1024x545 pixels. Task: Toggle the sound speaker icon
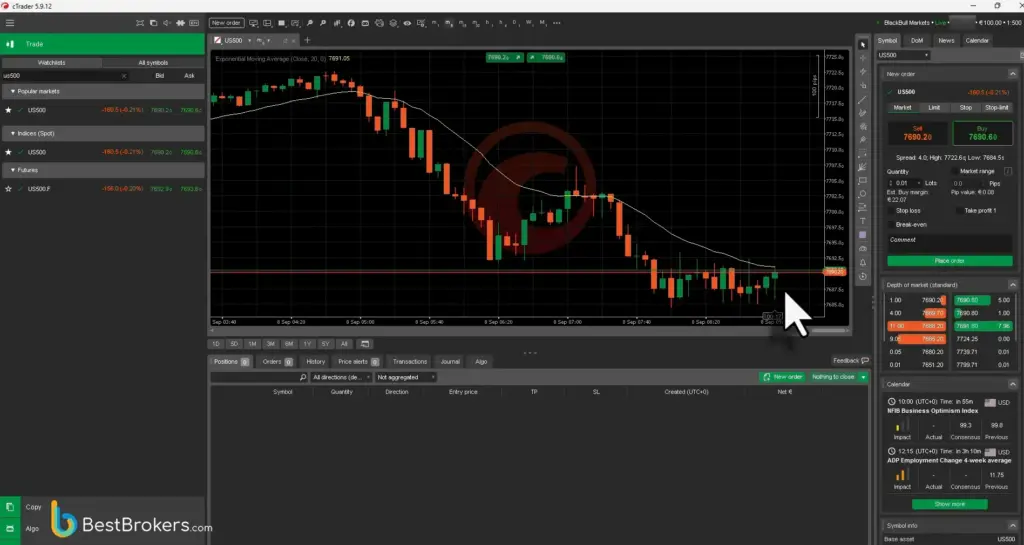pos(167,23)
